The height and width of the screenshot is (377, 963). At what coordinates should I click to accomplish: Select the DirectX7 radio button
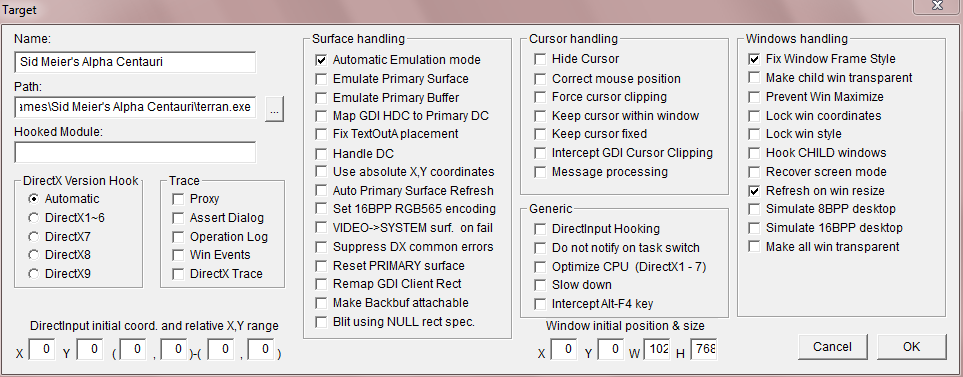coord(34,236)
